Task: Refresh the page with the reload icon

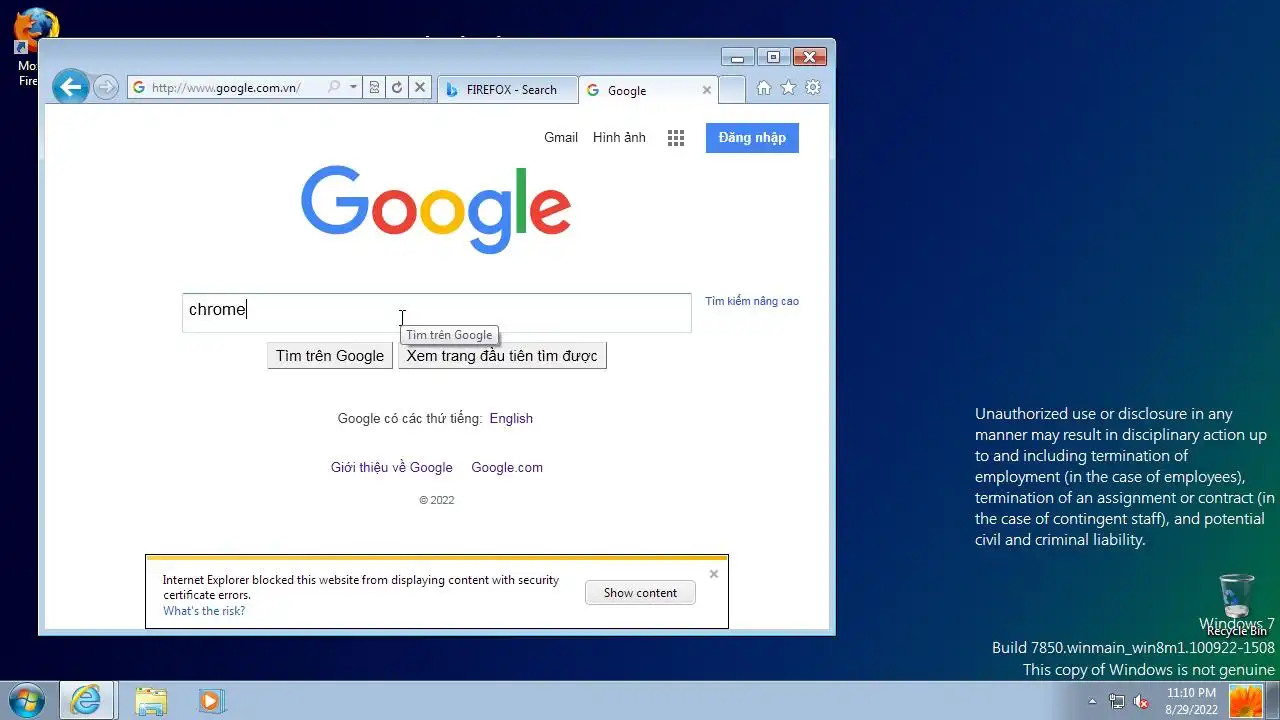Action: (x=397, y=87)
